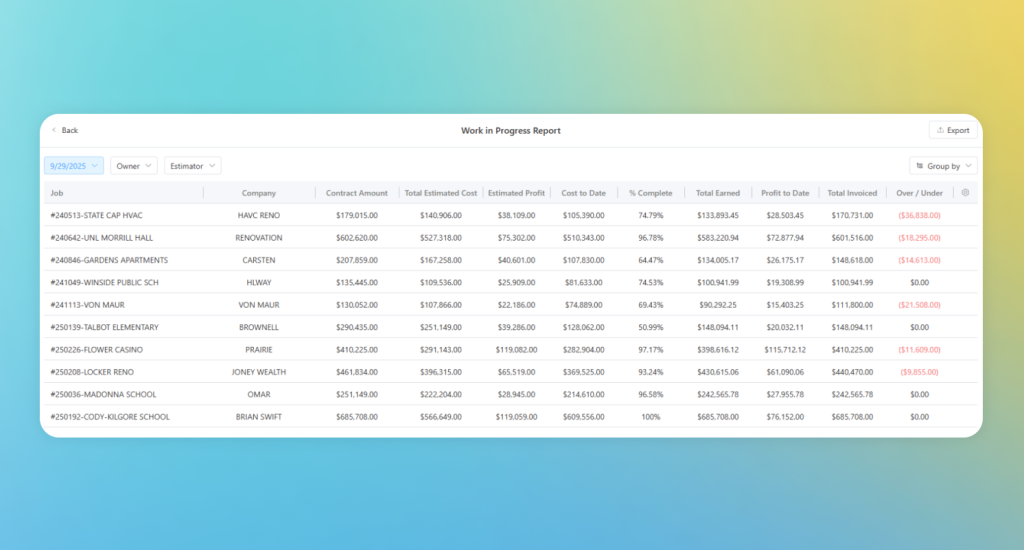Click the Total Estimated Cost header
The image size is (1024, 550).
[441, 193]
